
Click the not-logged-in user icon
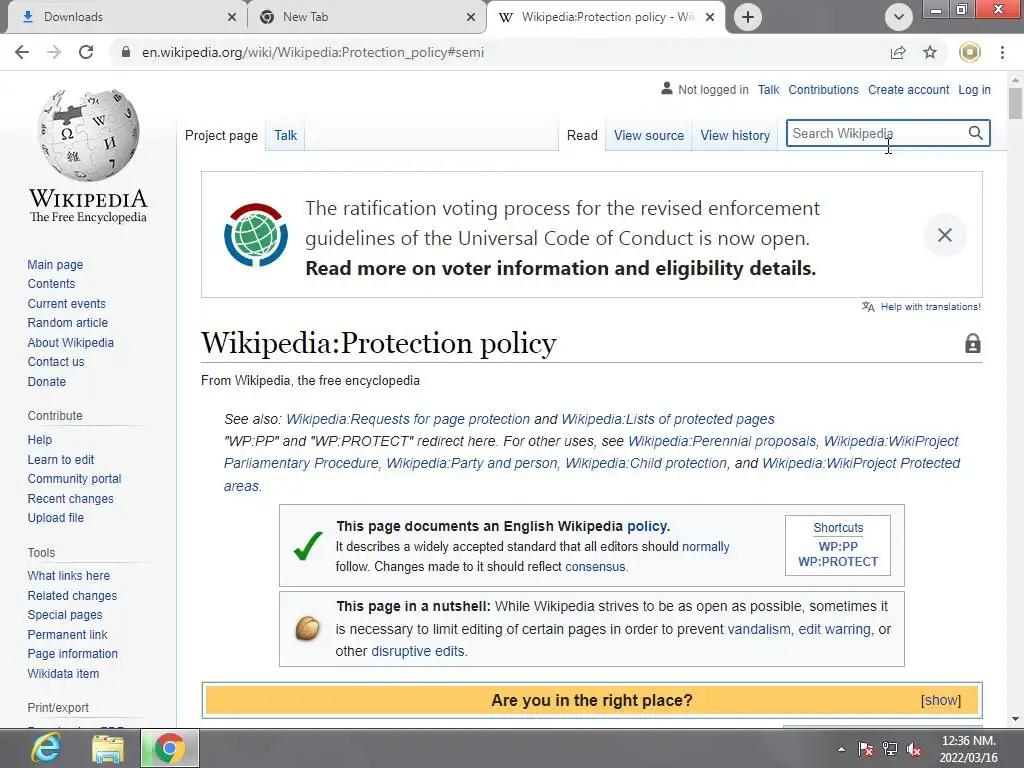click(x=667, y=88)
